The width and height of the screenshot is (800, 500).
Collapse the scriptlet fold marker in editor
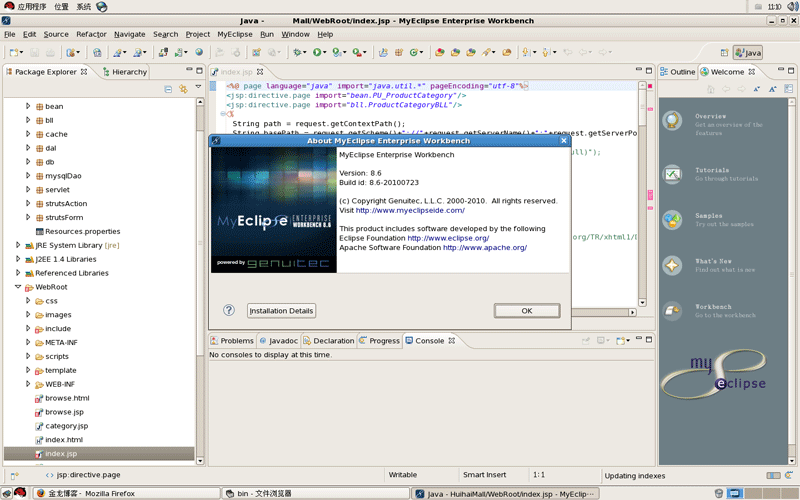(223, 114)
